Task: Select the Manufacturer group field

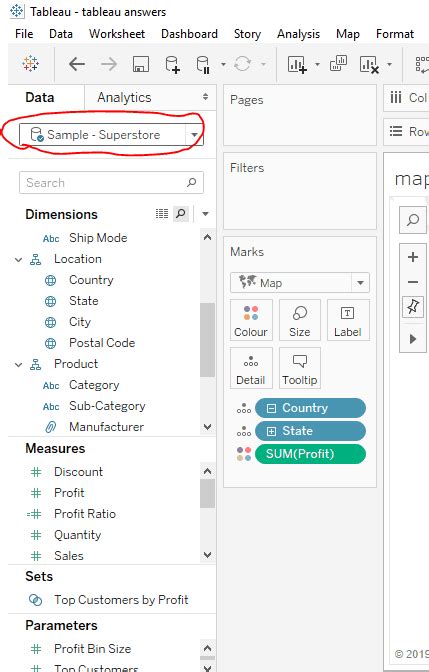Action: pyautogui.click(x=106, y=427)
